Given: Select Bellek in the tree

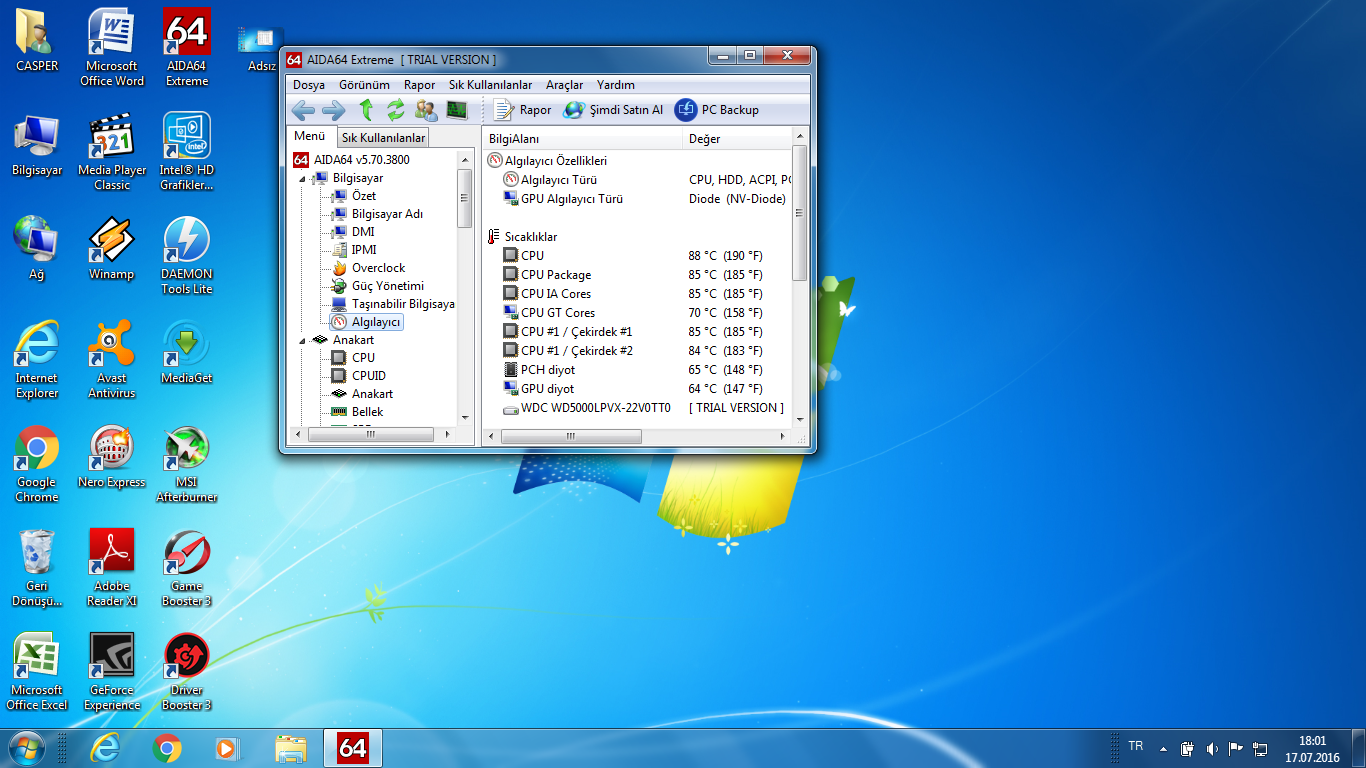Looking at the screenshot, I should (357, 412).
